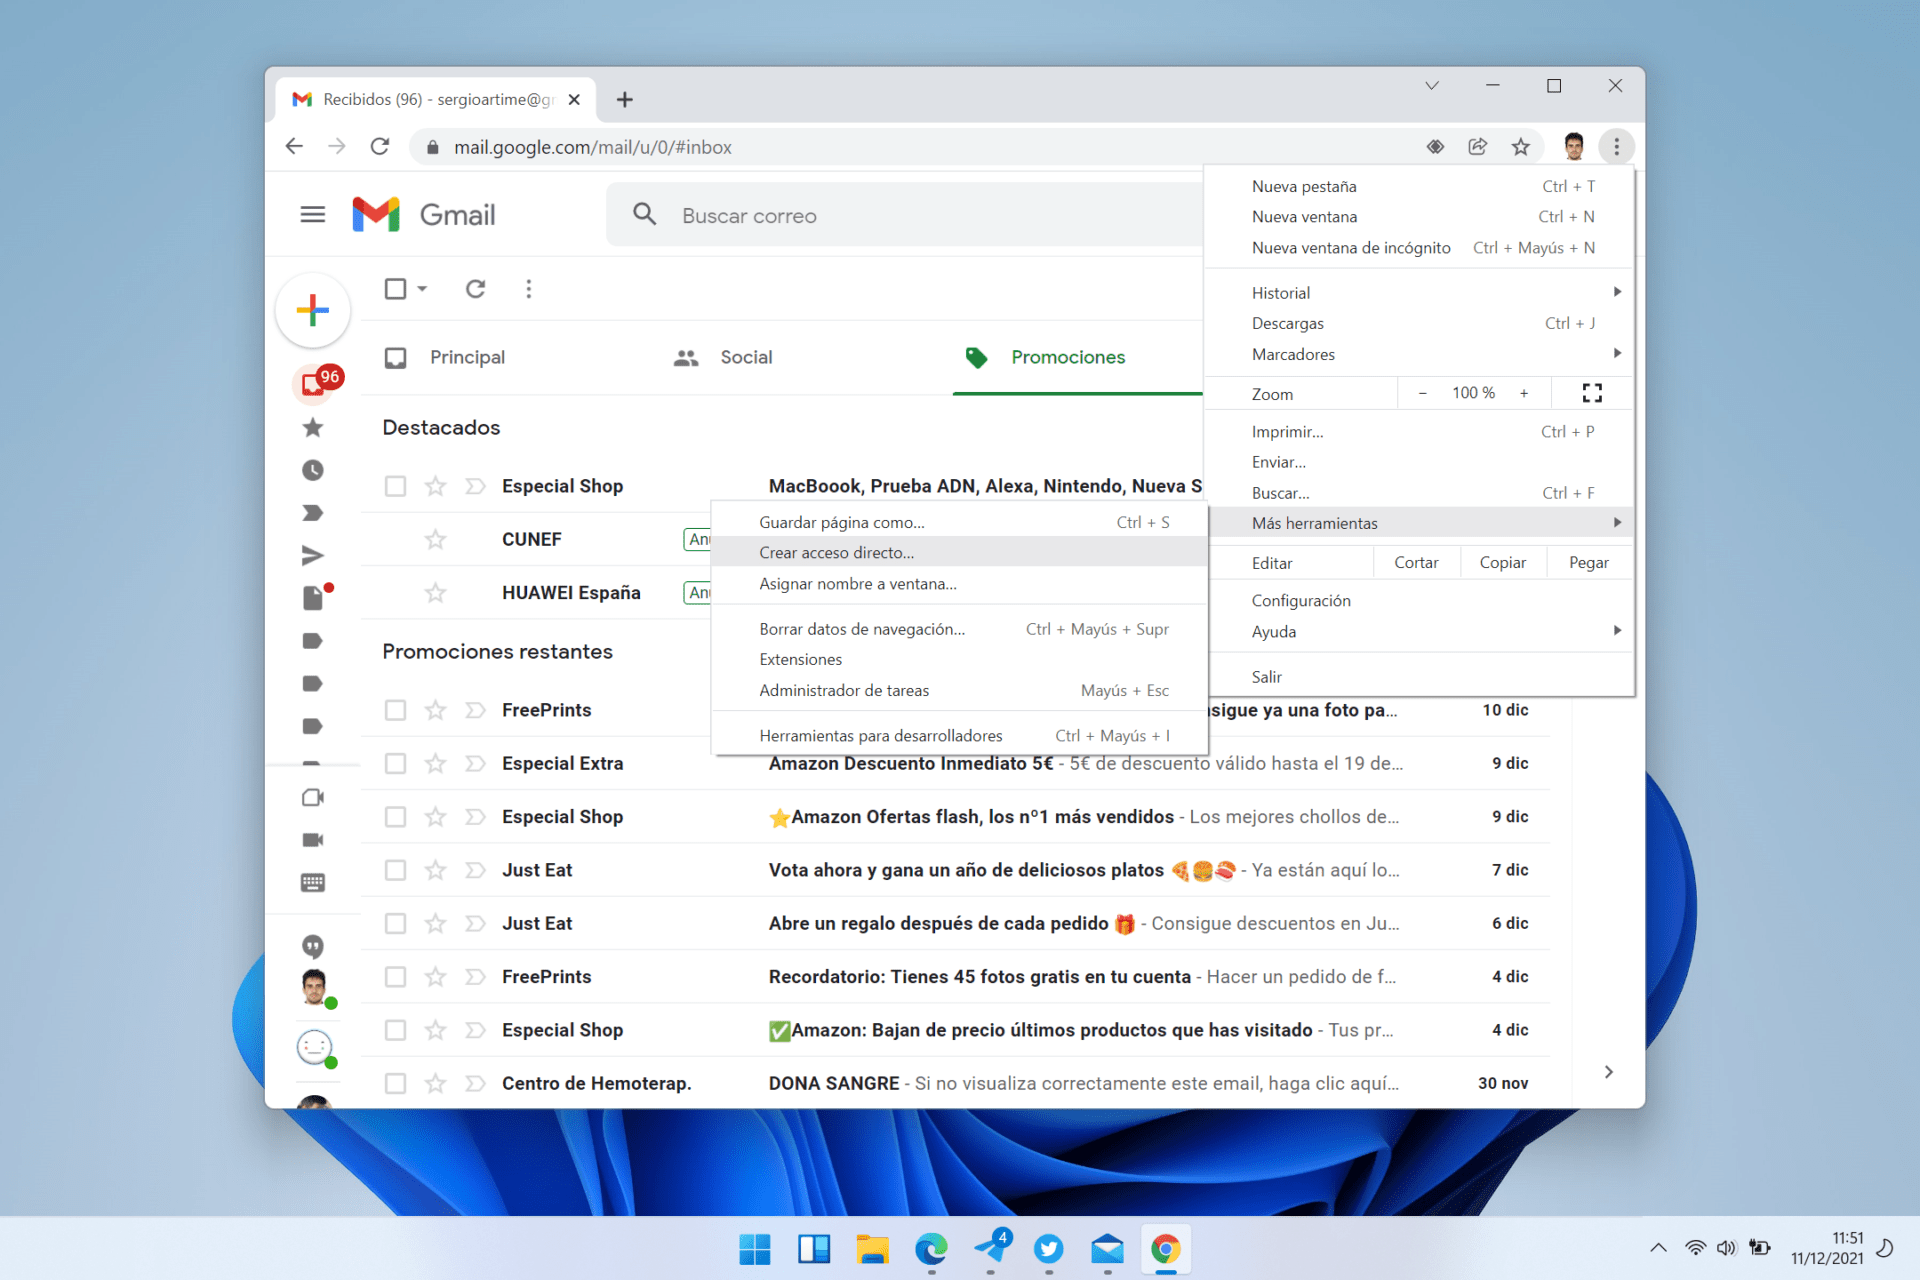Select all emails with the top checkbox
Screen dimensions: 1920x1280
[395, 288]
